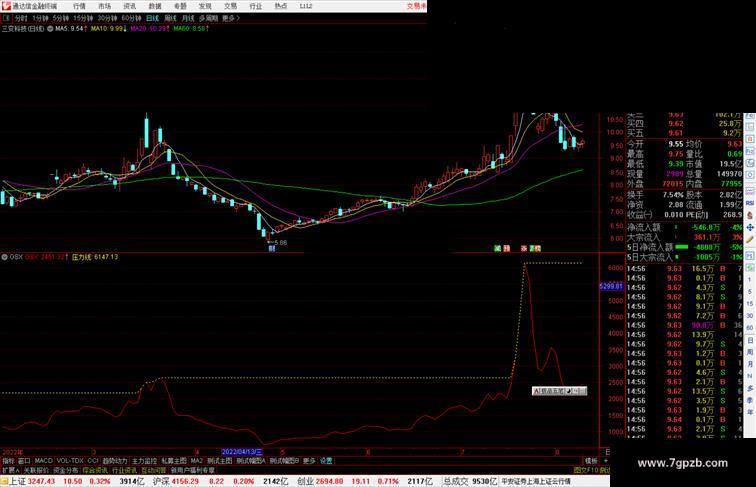The image size is (756, 487).
Task: Select the MA2 indicator tab
Action: (196, 461)
